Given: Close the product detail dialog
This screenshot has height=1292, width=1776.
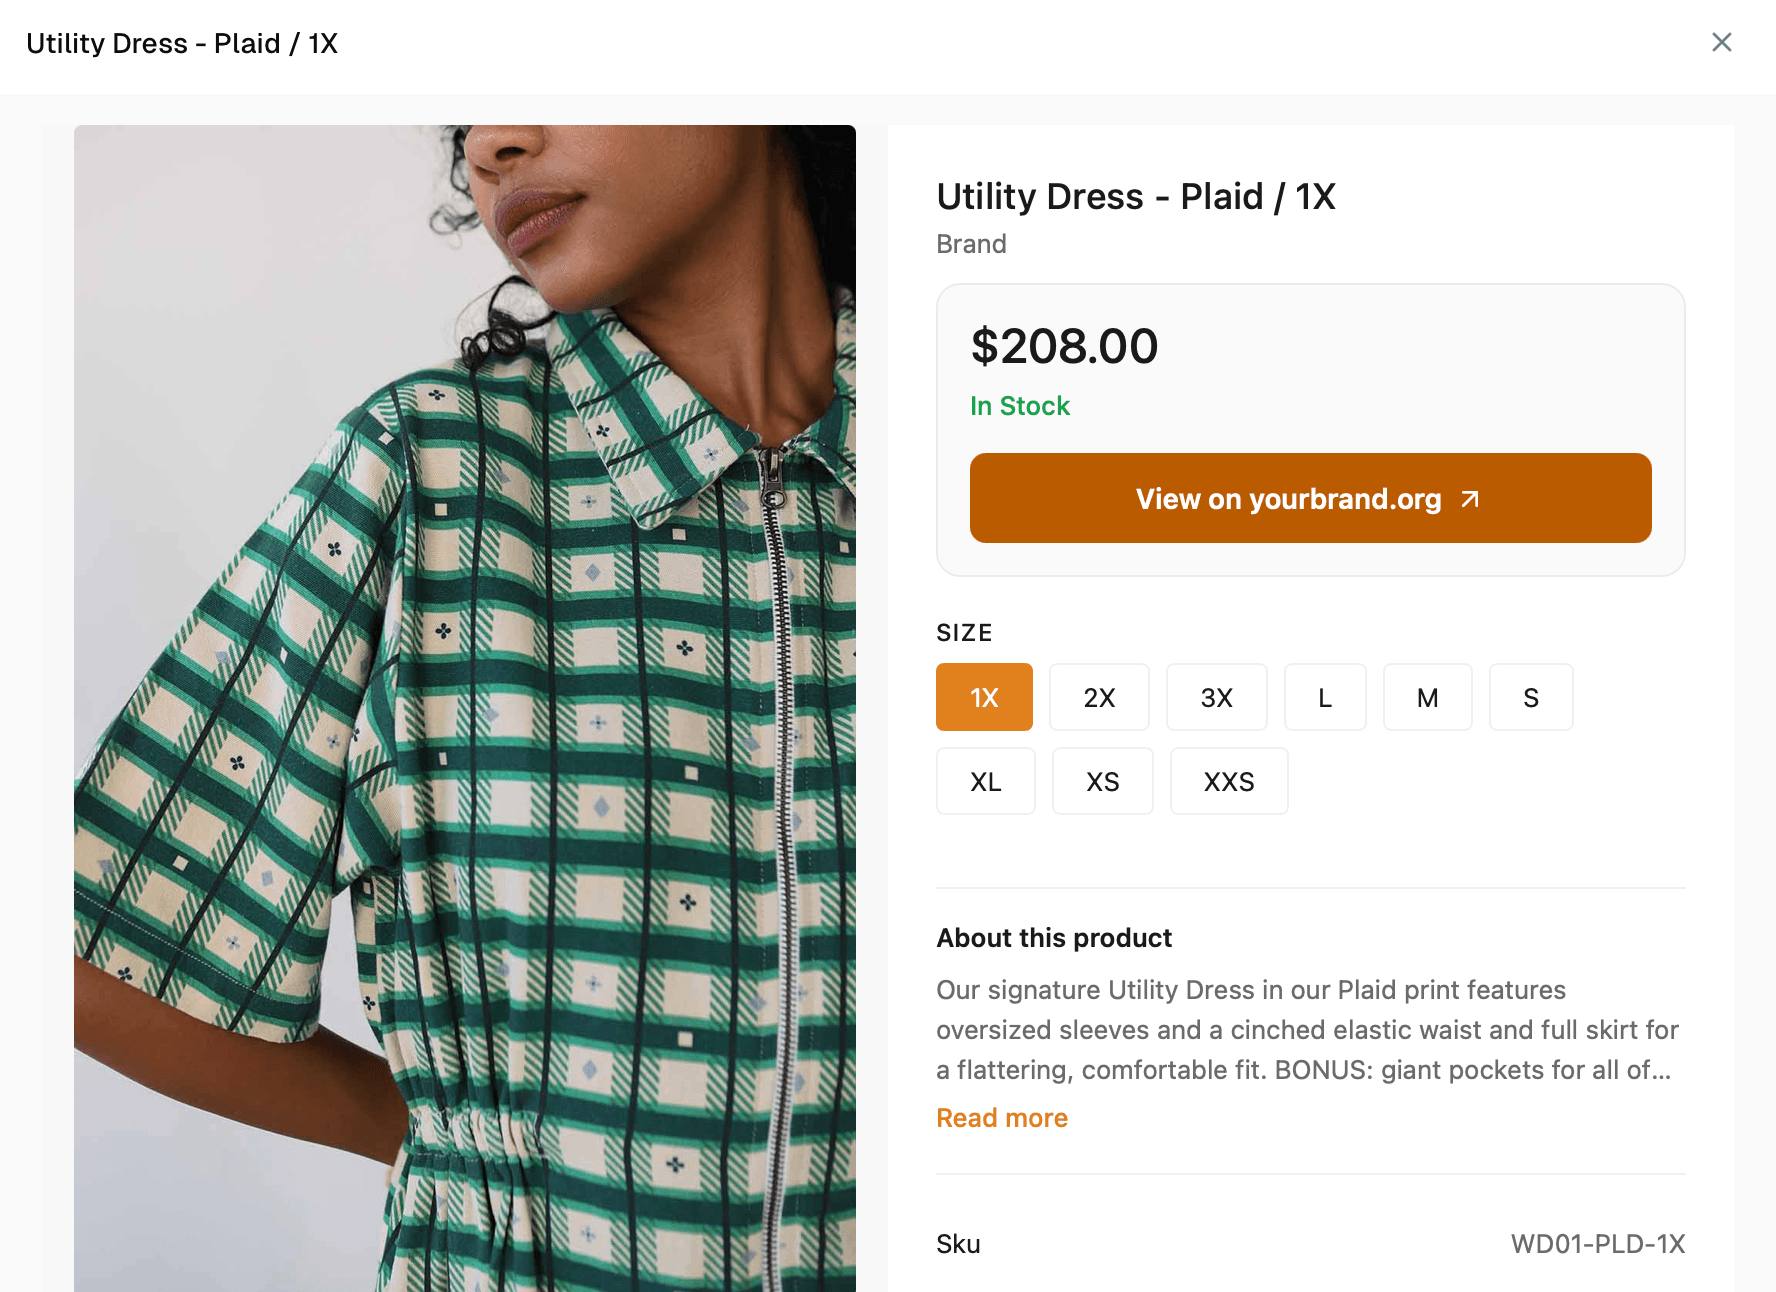Looking at the screenshot, I should (x=1721, y=42).
